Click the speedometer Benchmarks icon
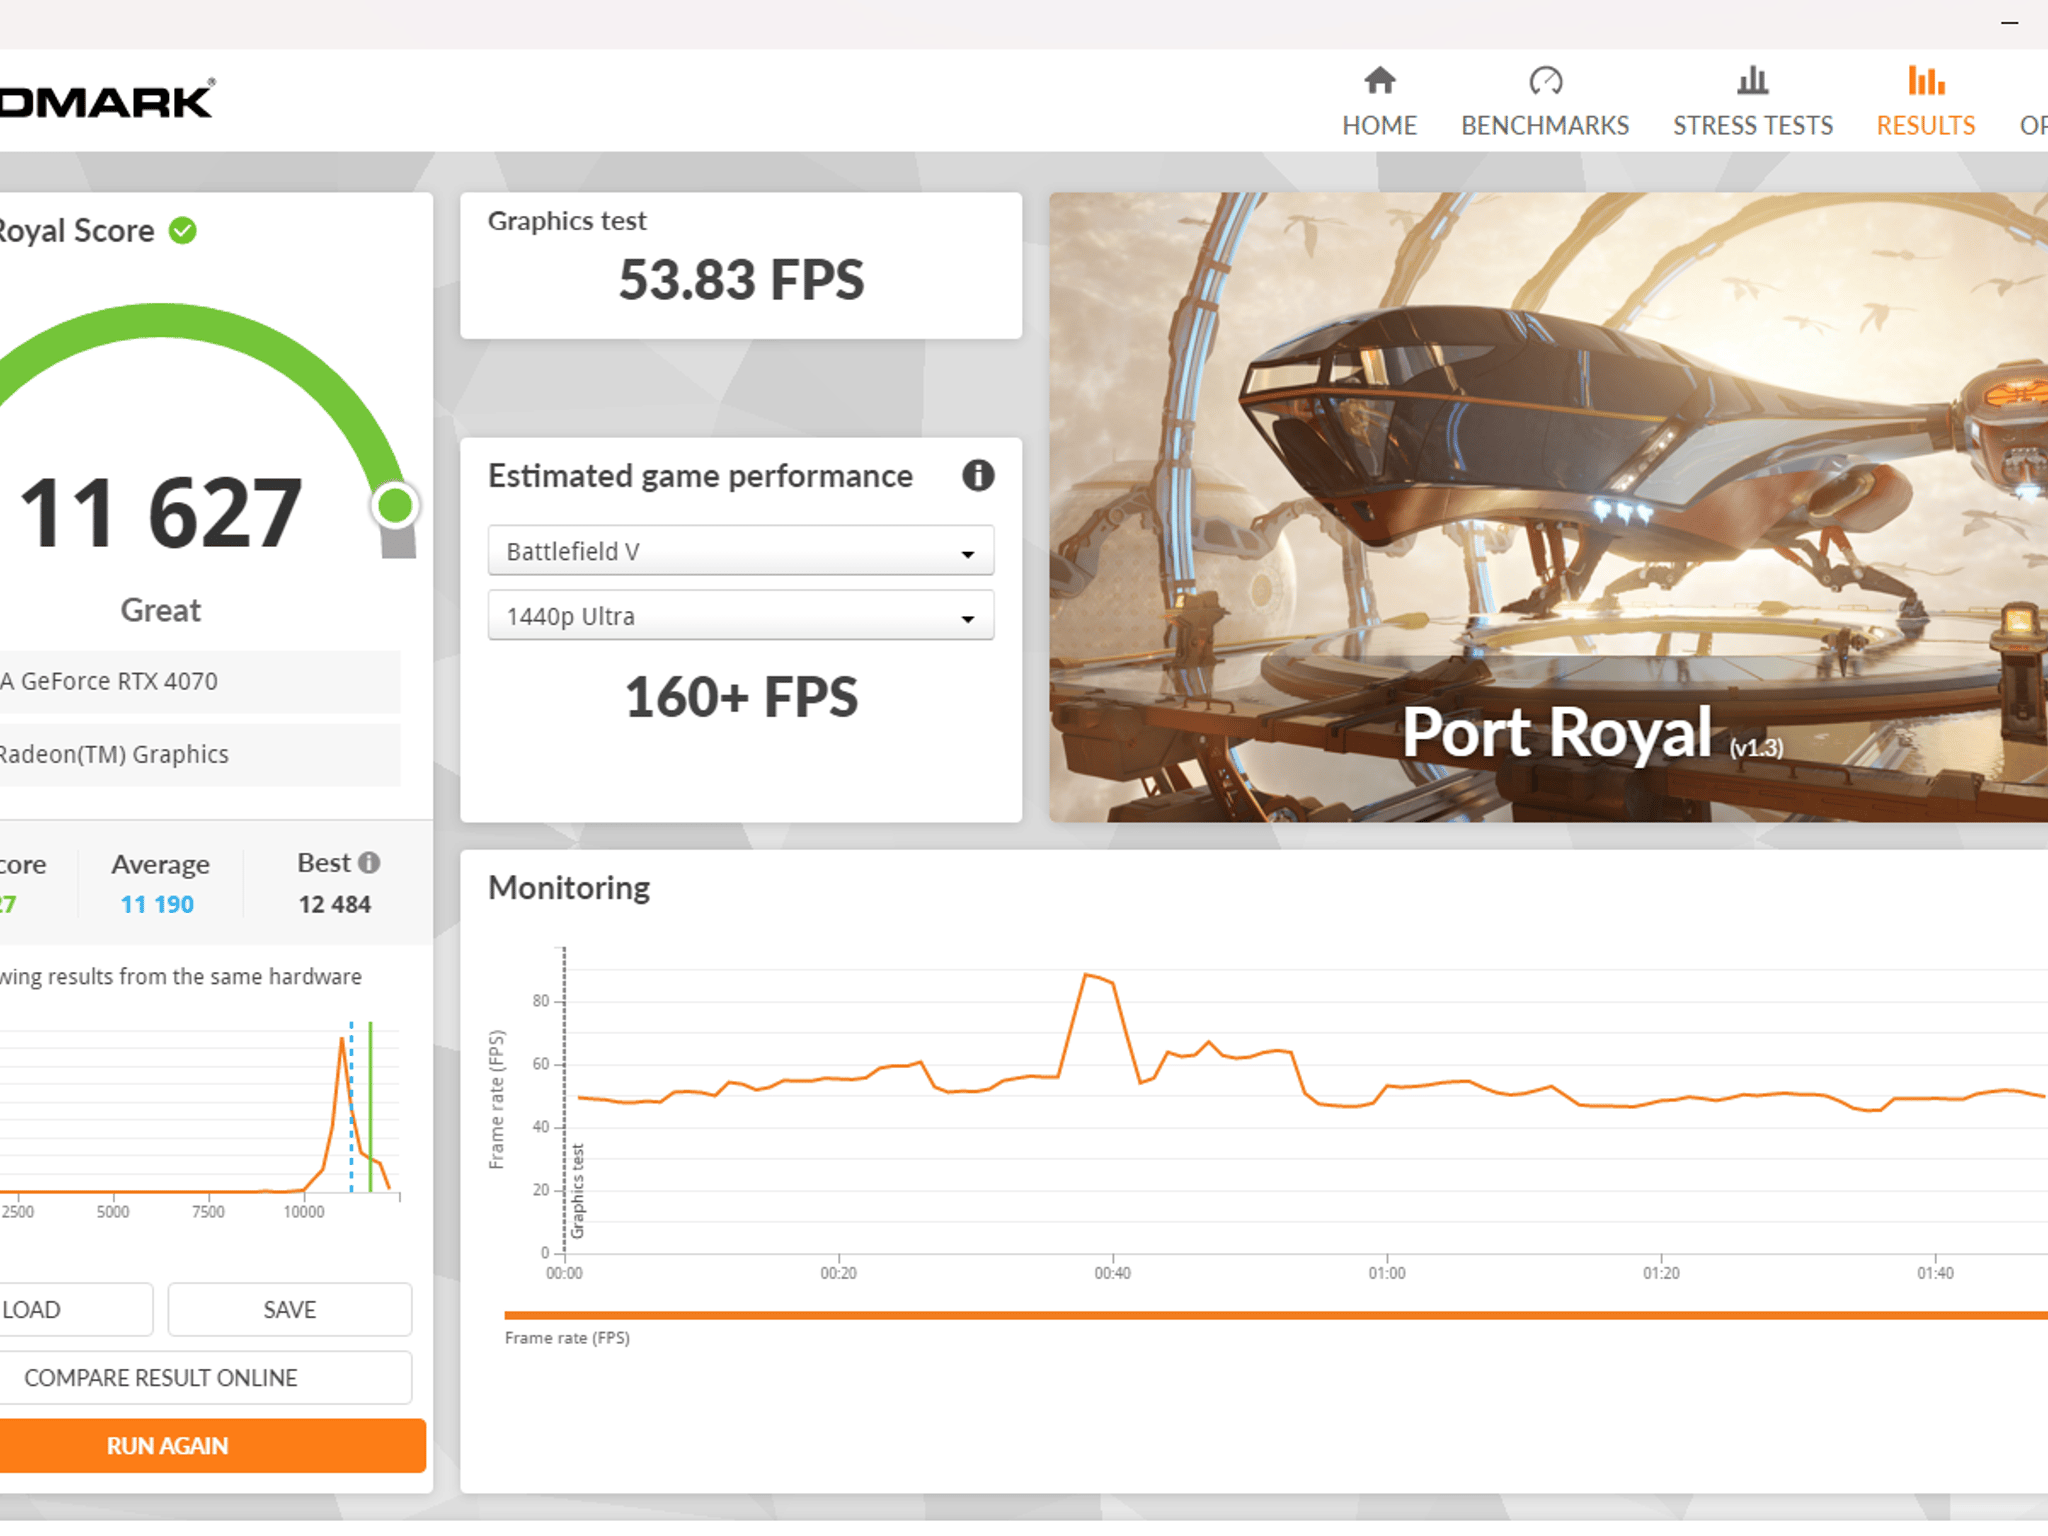2048x1536 pixels. tap(1545, 80)
